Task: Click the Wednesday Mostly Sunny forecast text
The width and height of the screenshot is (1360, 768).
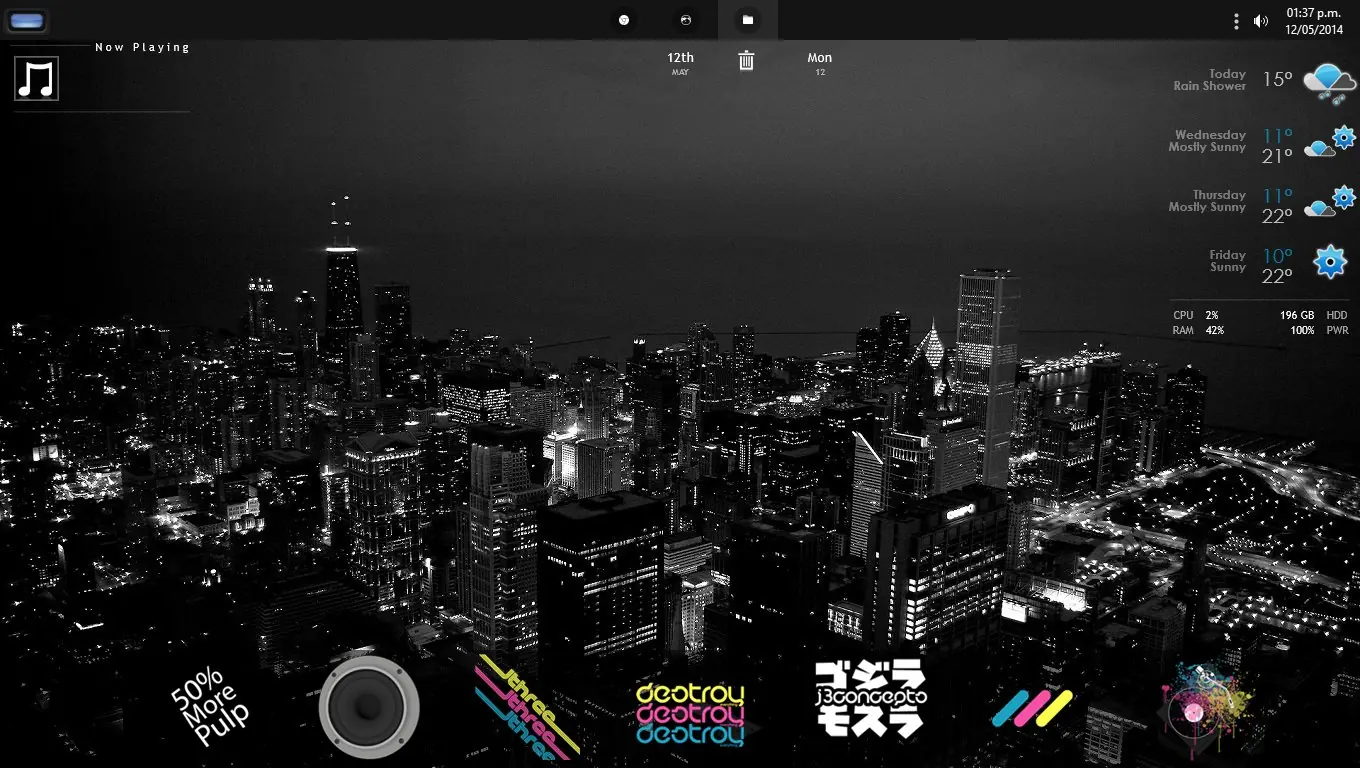Action: (x=1207, y=141)
